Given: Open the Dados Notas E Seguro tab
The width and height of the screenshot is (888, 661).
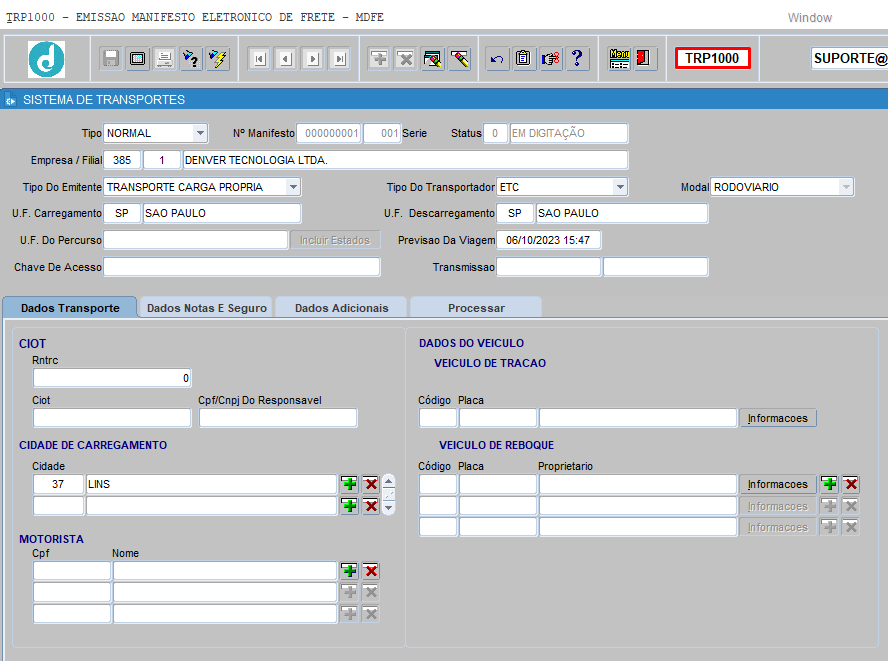Looking at the screenshot, I should [207, 308].
